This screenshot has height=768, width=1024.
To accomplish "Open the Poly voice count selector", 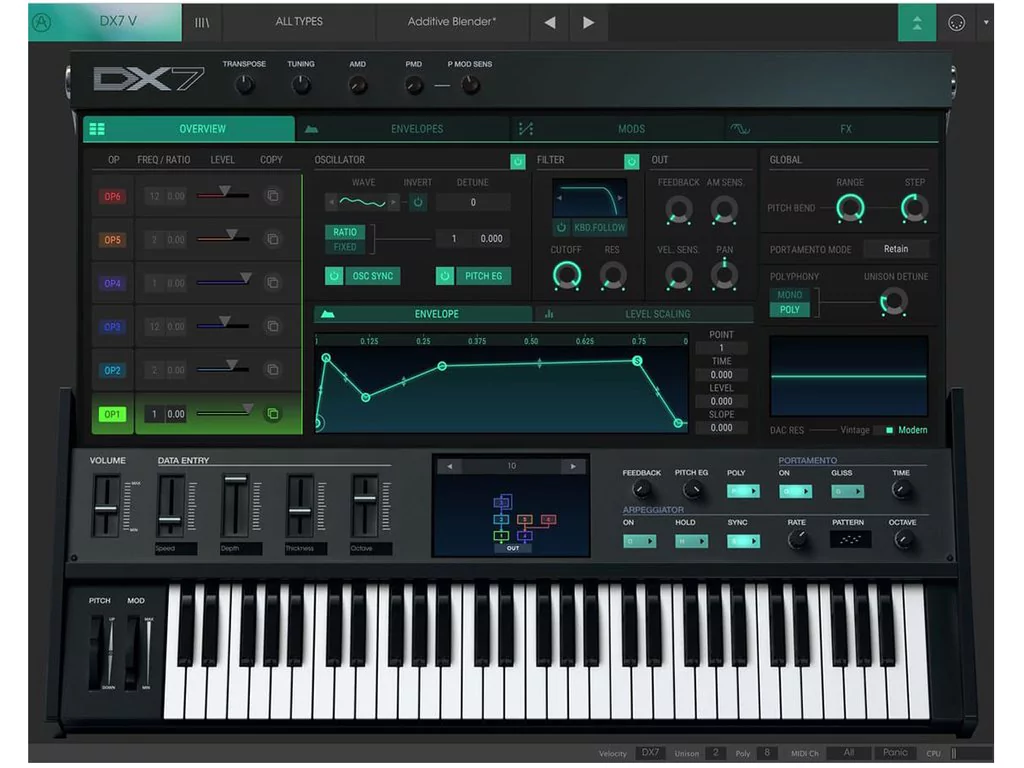I will [x=767, y=752].
